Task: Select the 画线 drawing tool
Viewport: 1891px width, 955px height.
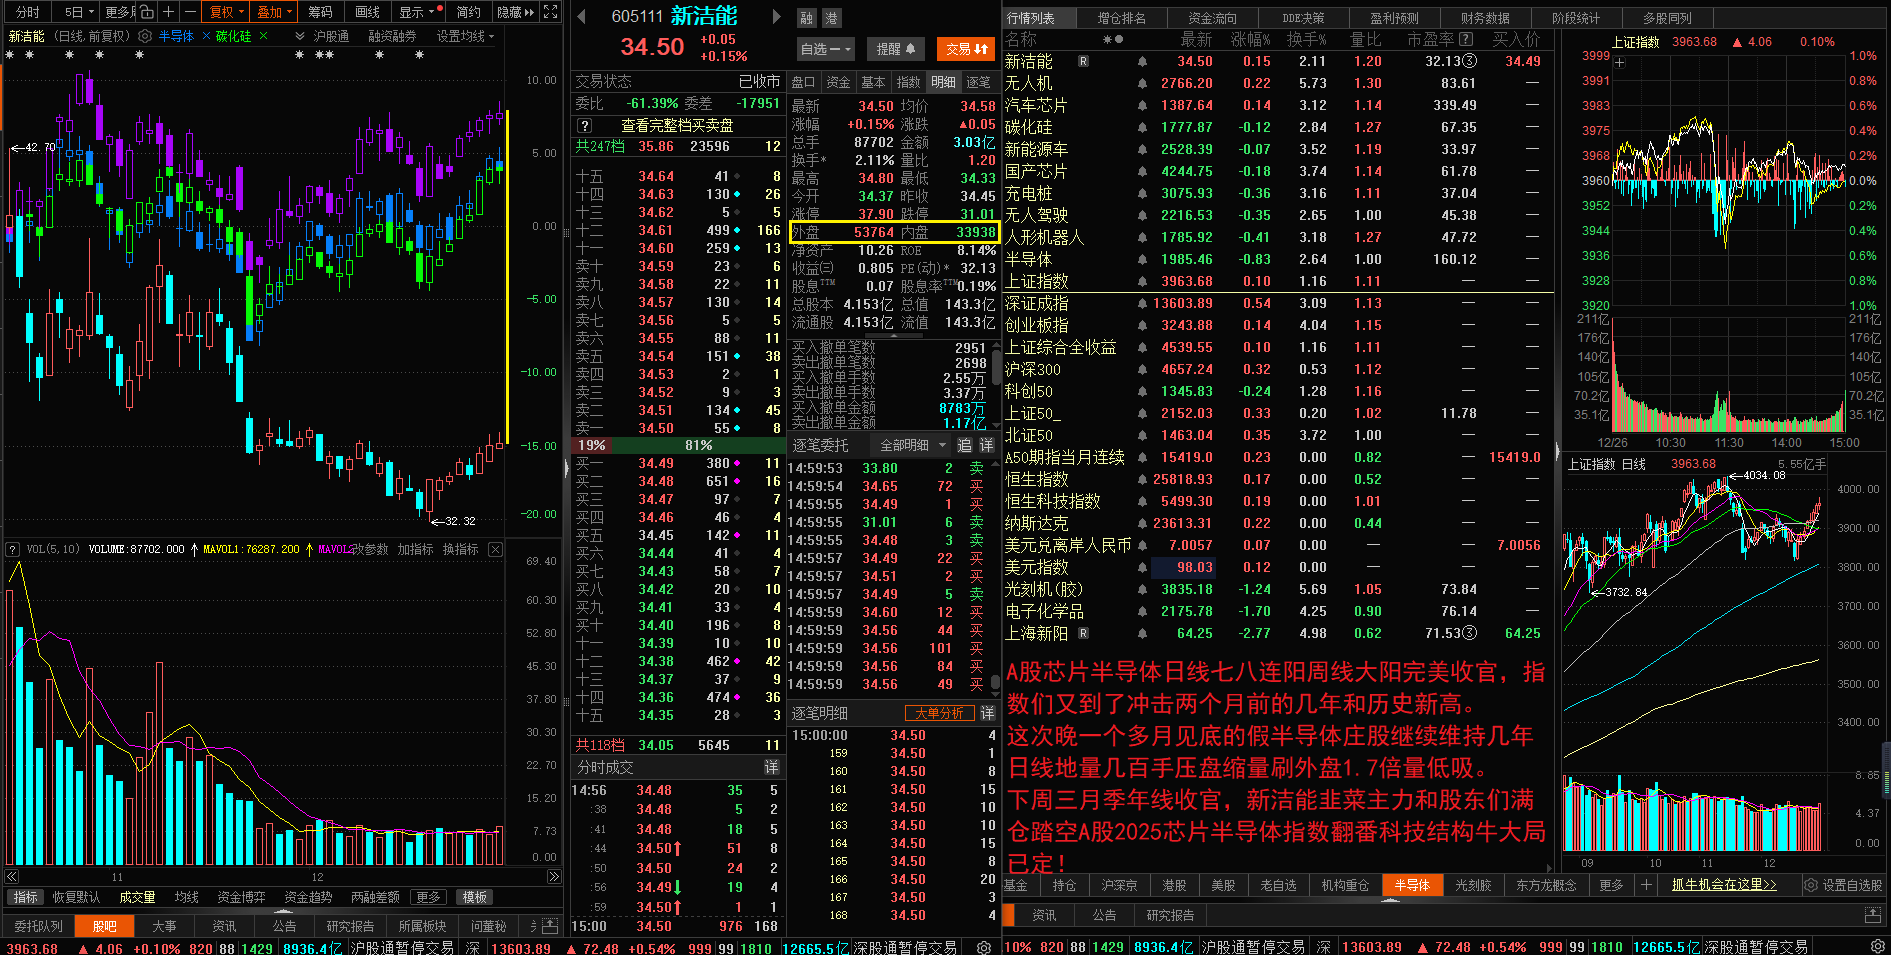Action: point(368,12)
